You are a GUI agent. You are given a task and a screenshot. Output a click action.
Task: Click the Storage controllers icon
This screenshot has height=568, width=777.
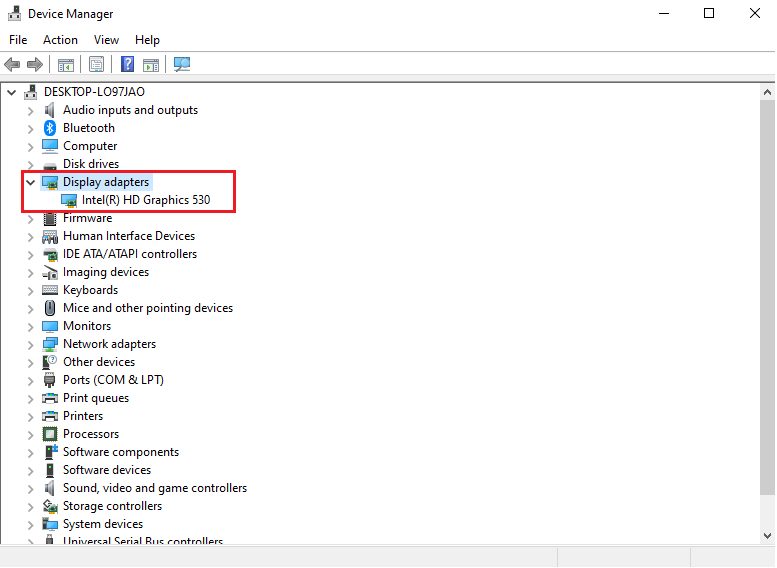coord(50,506)
